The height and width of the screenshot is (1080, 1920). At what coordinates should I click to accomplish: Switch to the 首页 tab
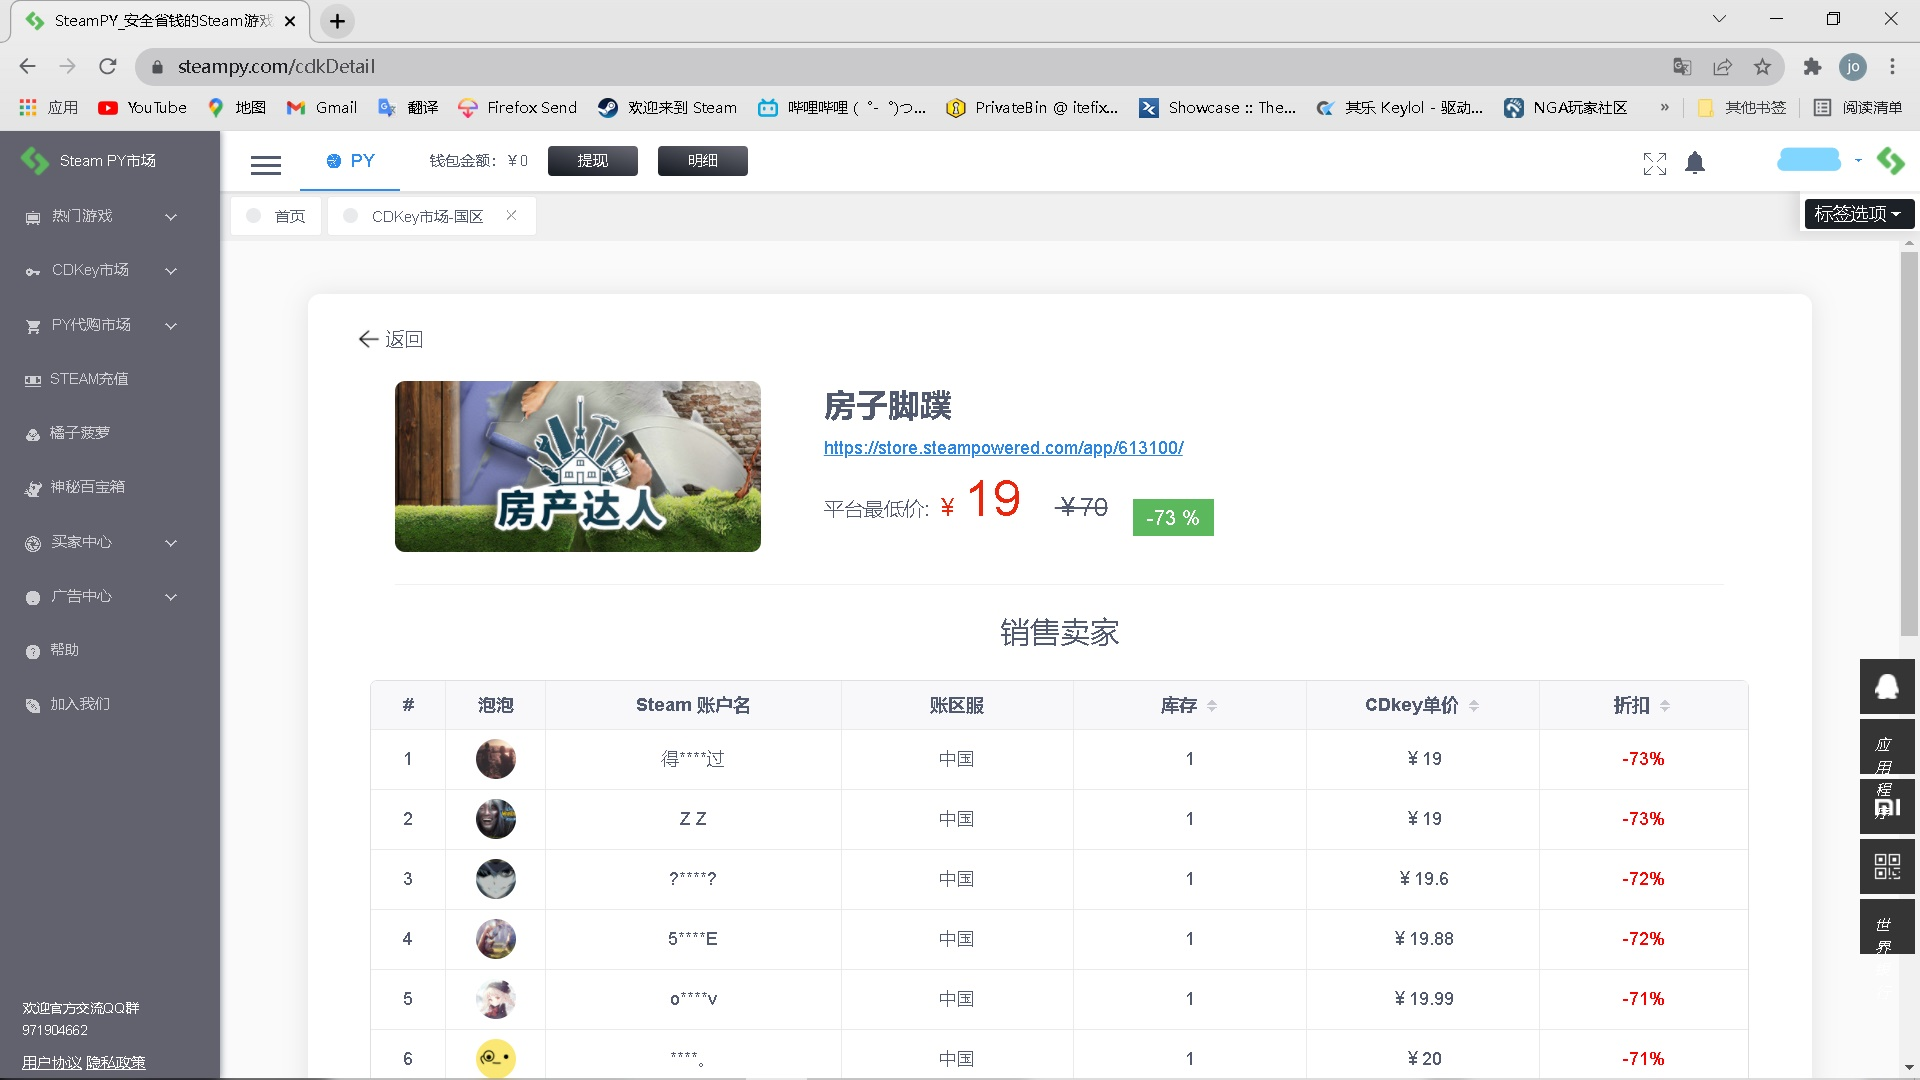click(289, 216)
